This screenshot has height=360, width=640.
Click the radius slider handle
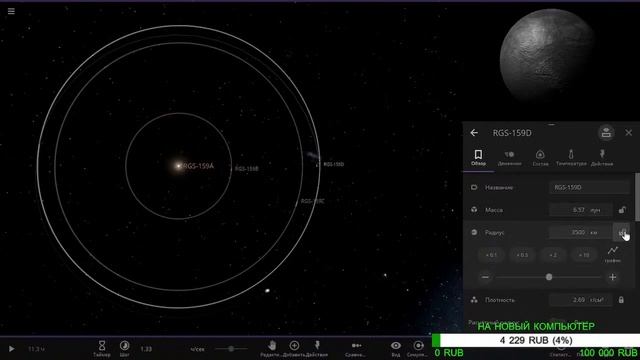[549, 277]
